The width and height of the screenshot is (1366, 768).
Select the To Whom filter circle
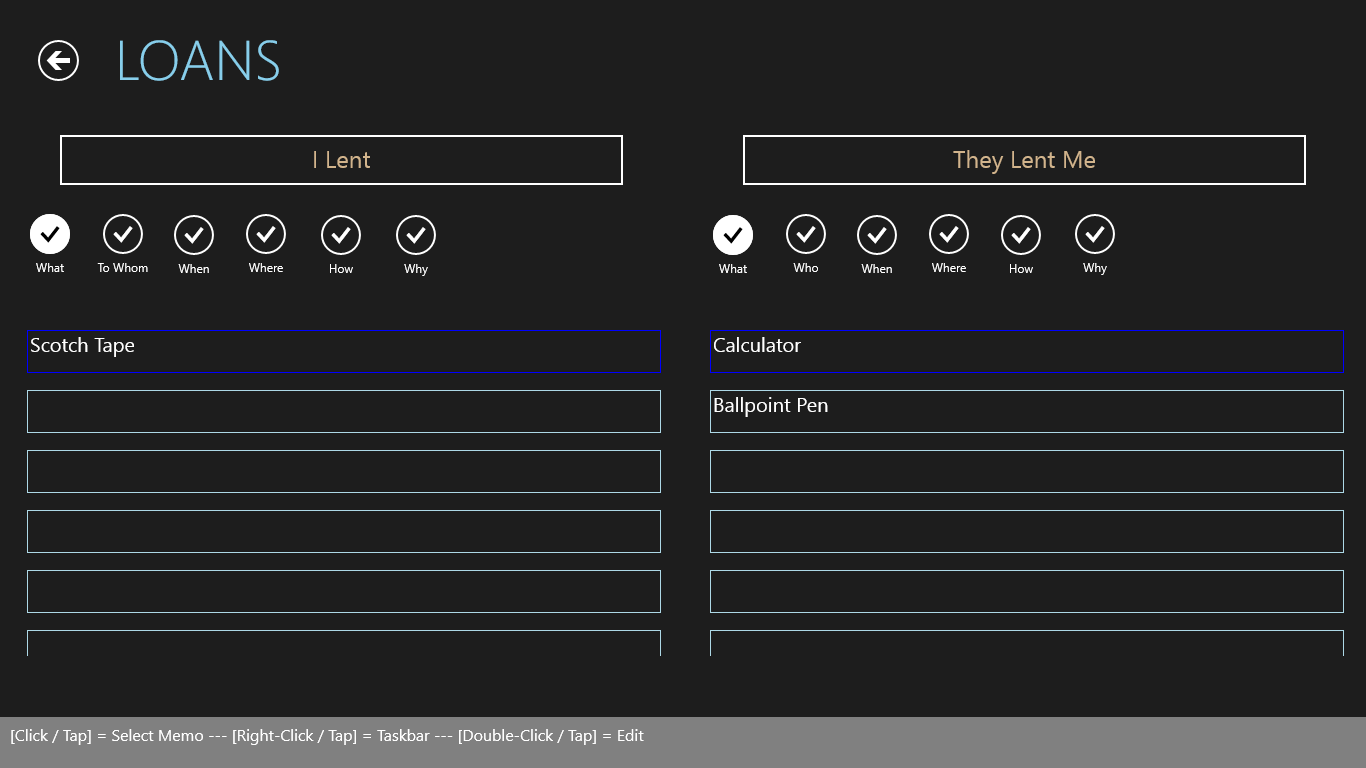(x=123, y=235)
